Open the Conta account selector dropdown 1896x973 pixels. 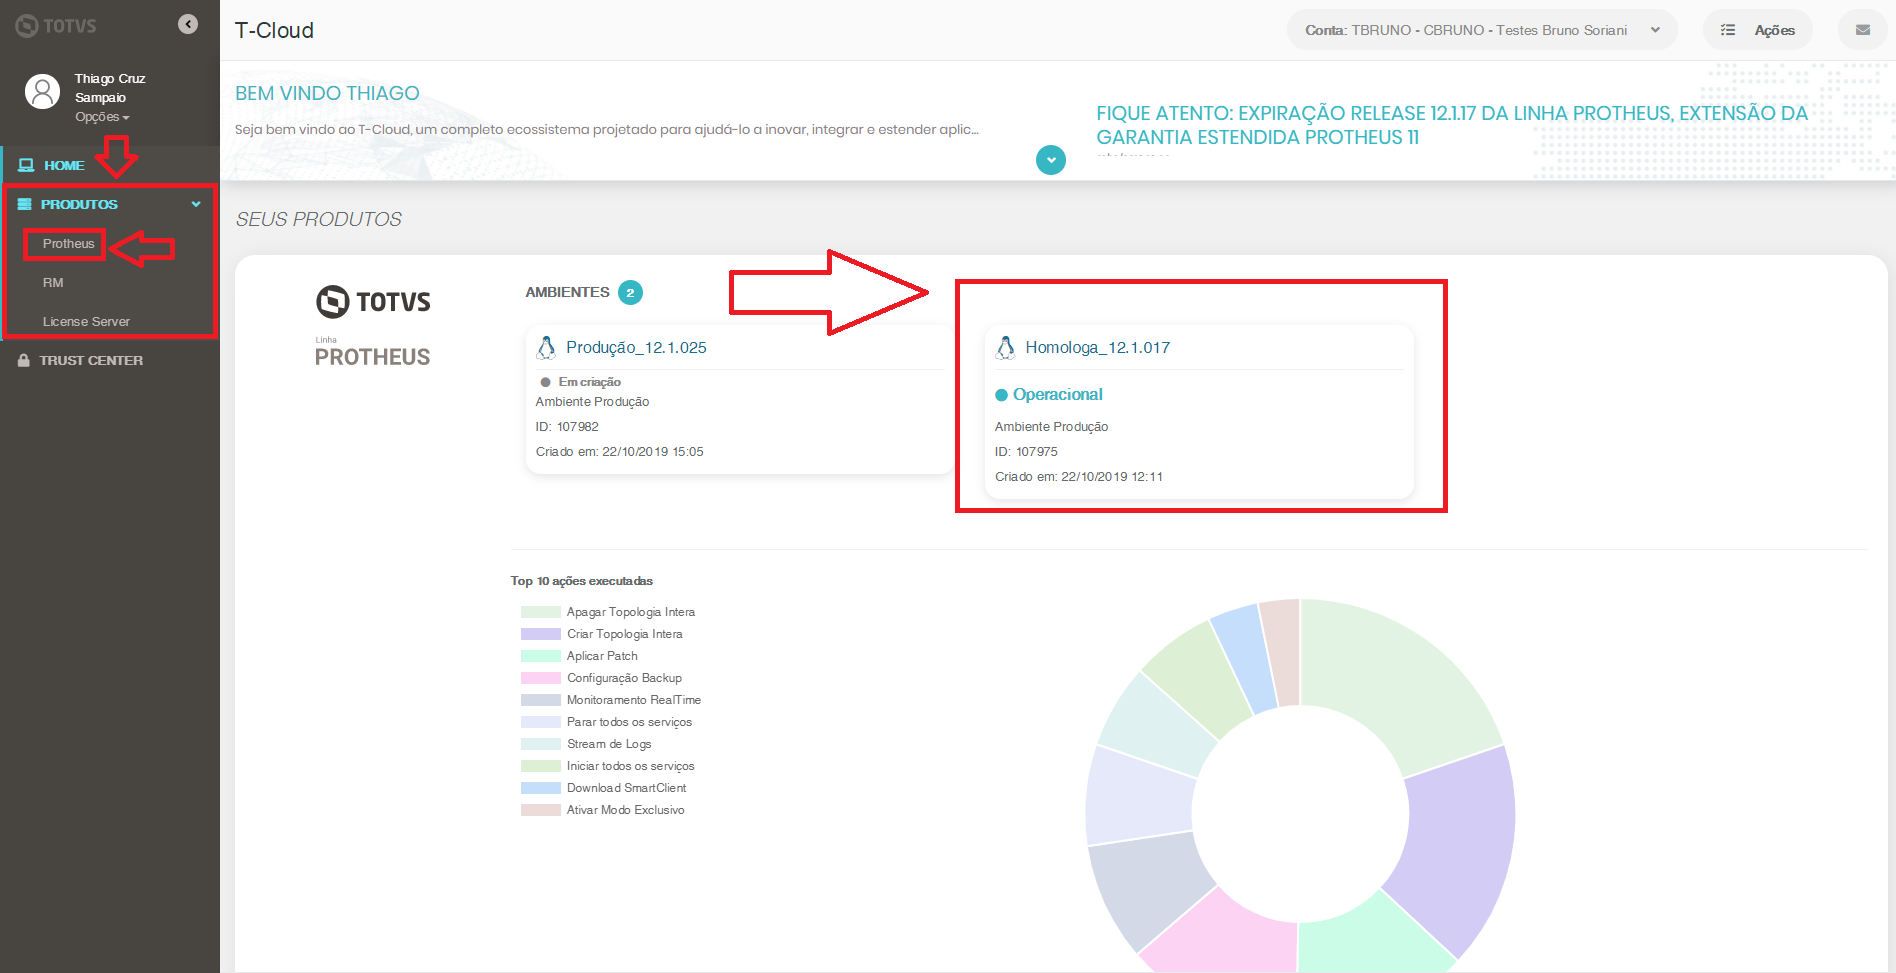click(1482, 30)
